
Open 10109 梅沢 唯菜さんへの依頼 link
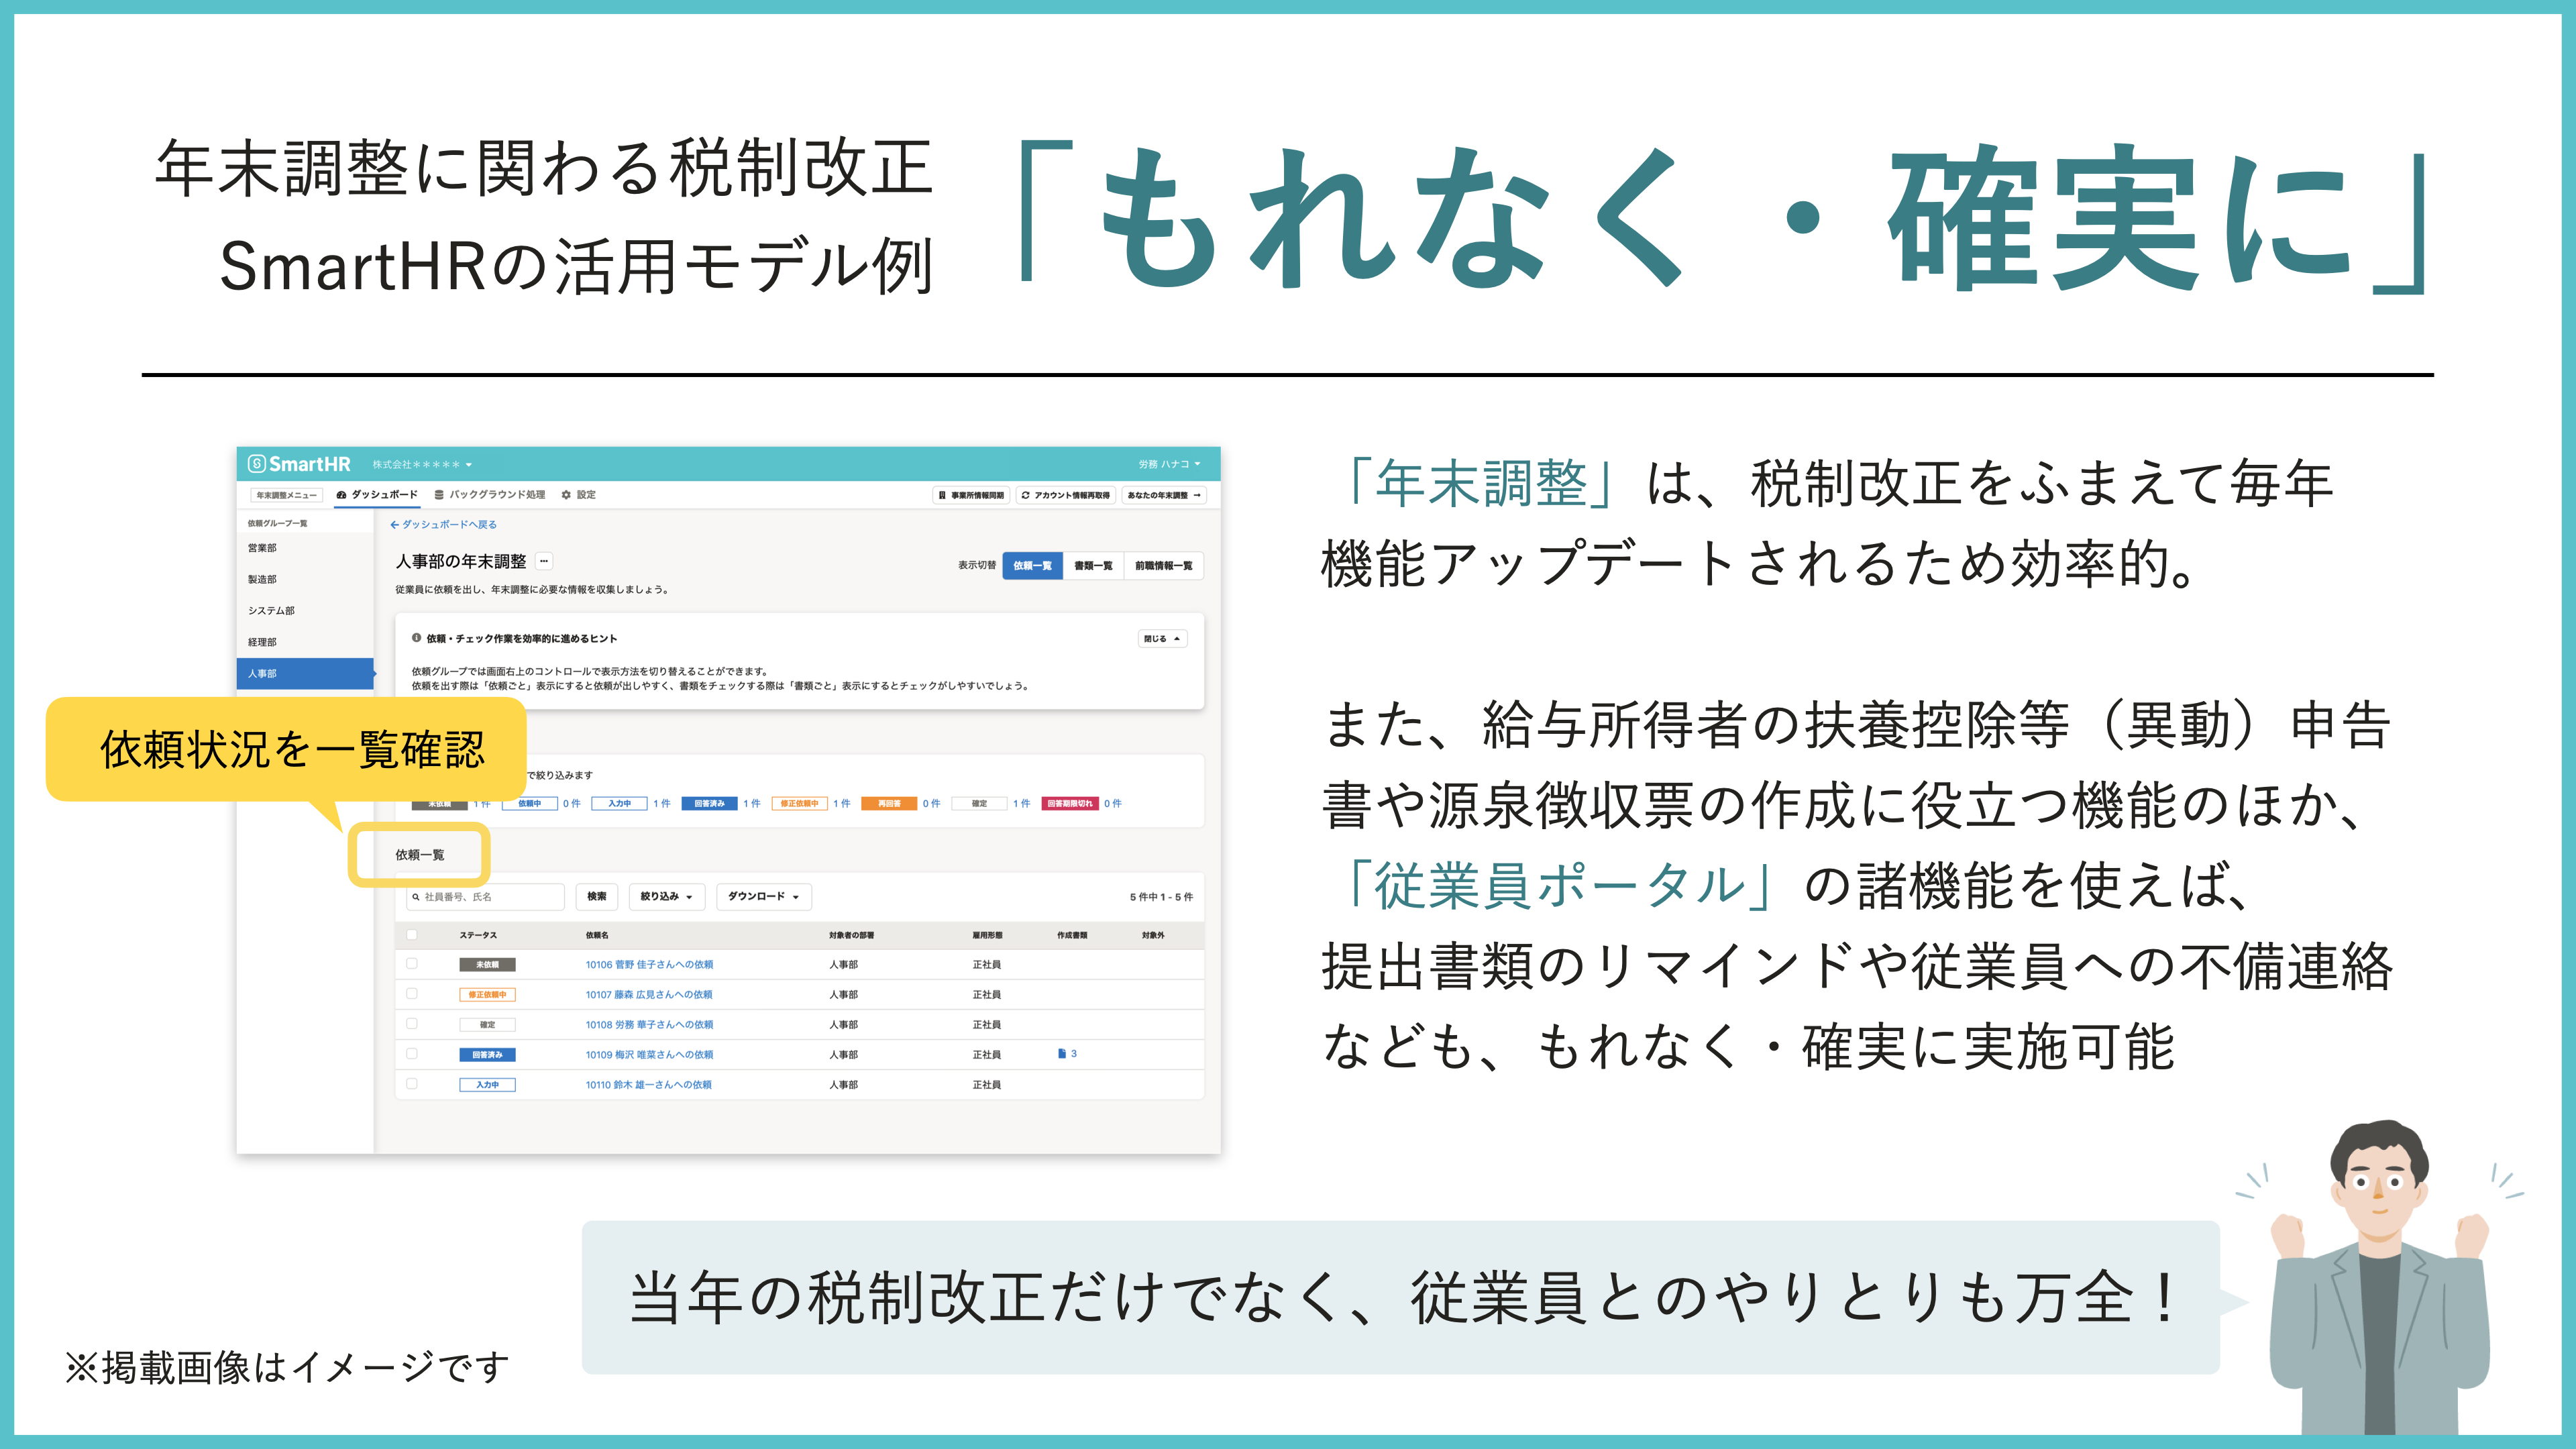pos(649,1055)
